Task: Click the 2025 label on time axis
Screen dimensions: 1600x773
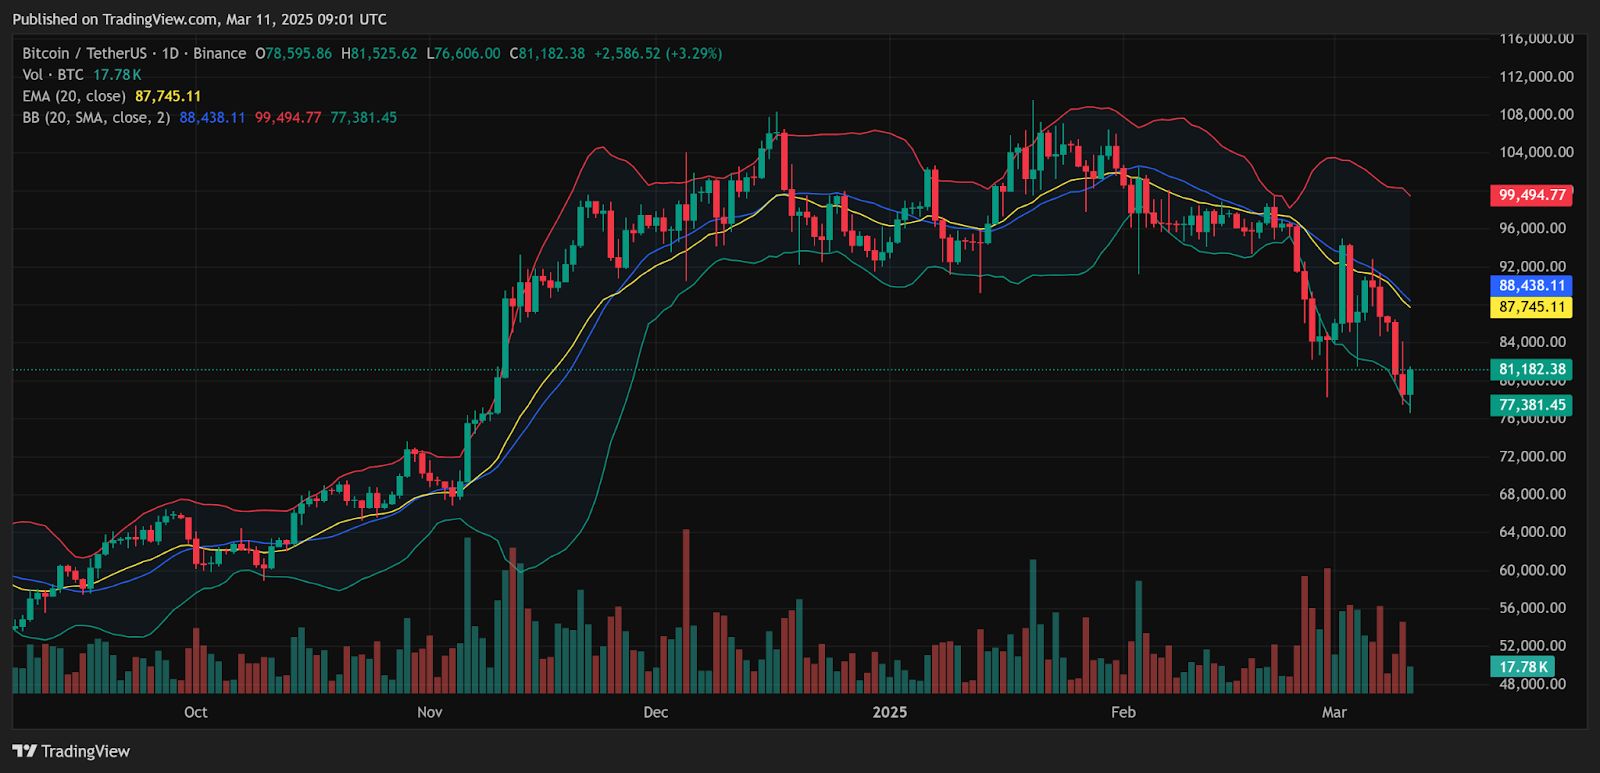Action: [890, 712]
